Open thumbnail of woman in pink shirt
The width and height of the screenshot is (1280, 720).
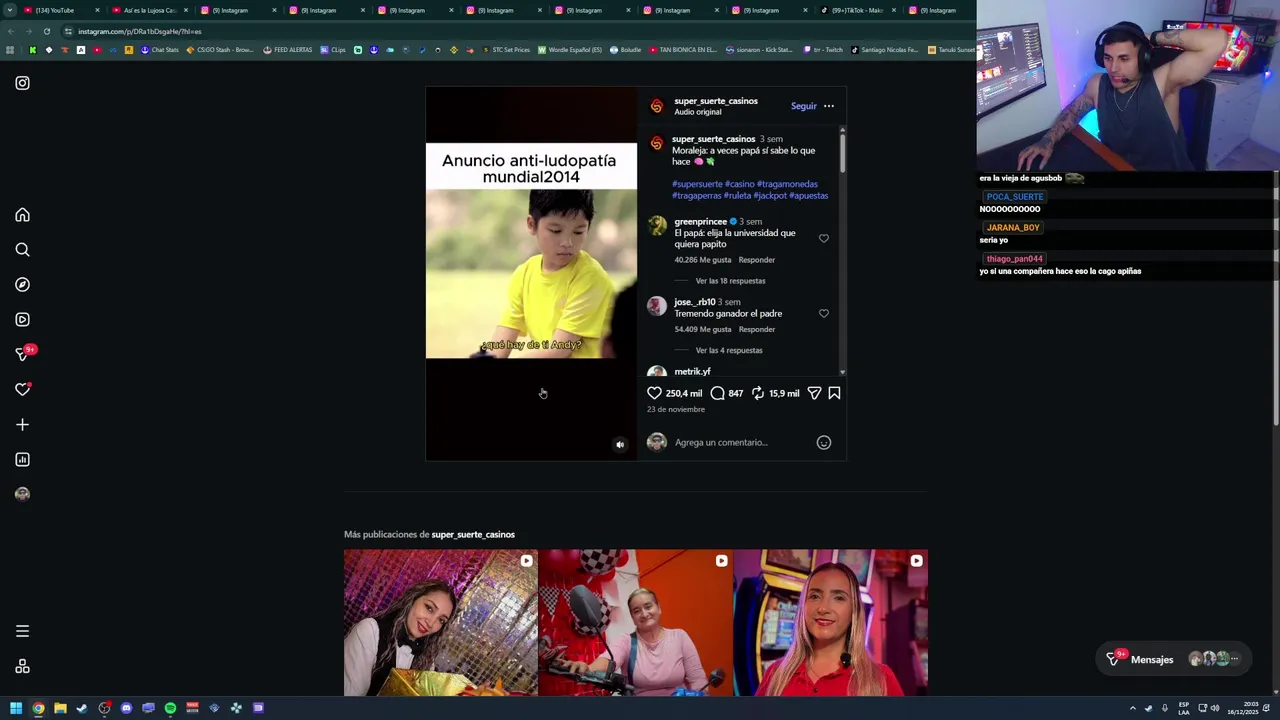(635, 622)
